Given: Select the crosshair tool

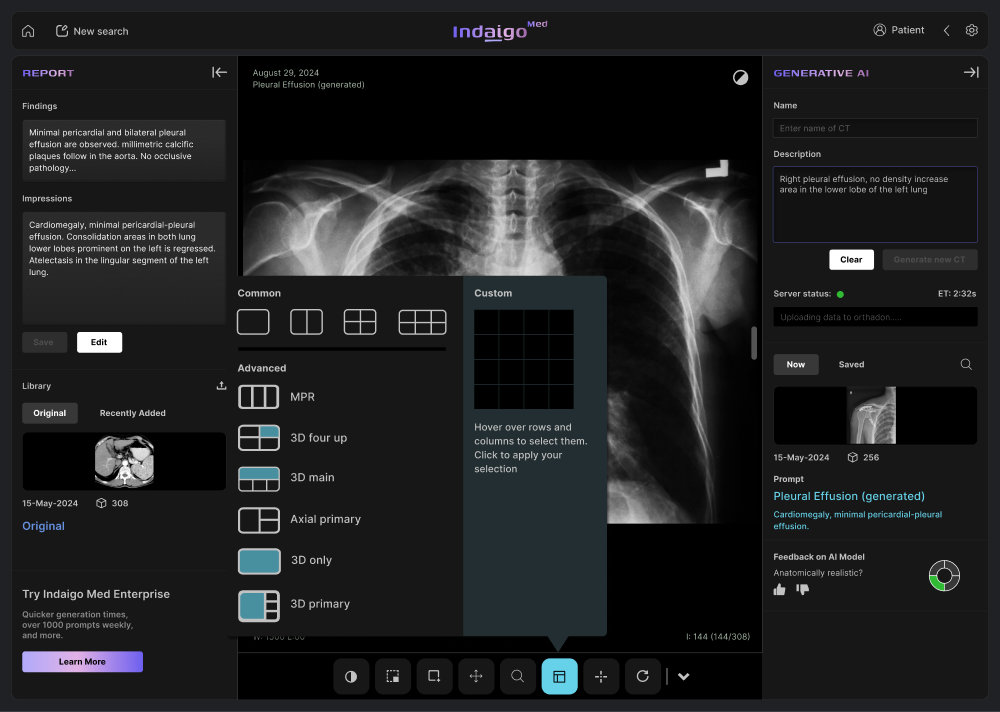Looking at the screenshot, I should pos(601,676).
